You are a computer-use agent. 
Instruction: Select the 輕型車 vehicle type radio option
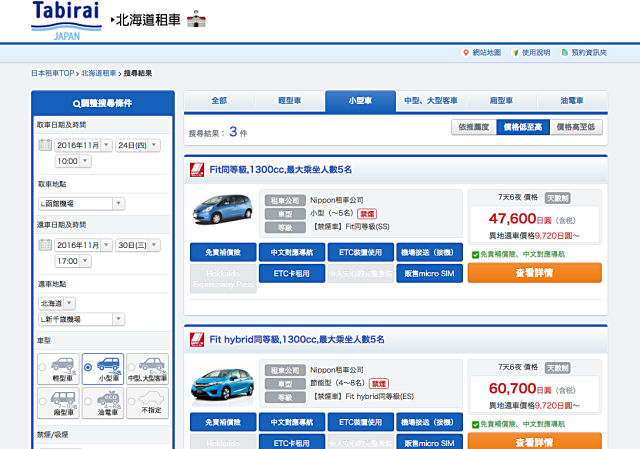42,368
